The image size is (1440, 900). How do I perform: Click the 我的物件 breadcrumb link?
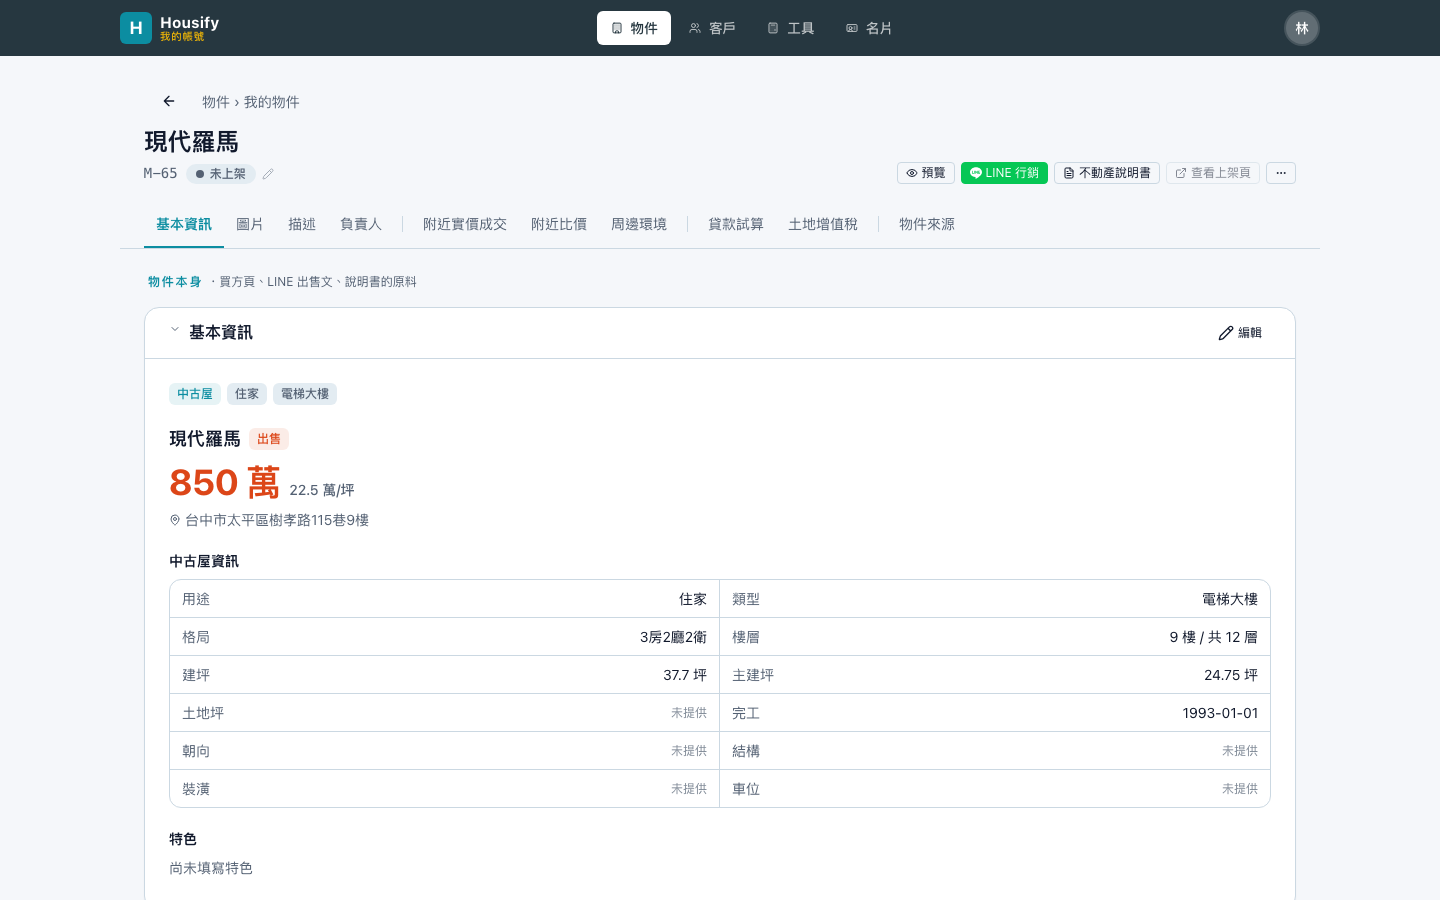click(272, 102)
